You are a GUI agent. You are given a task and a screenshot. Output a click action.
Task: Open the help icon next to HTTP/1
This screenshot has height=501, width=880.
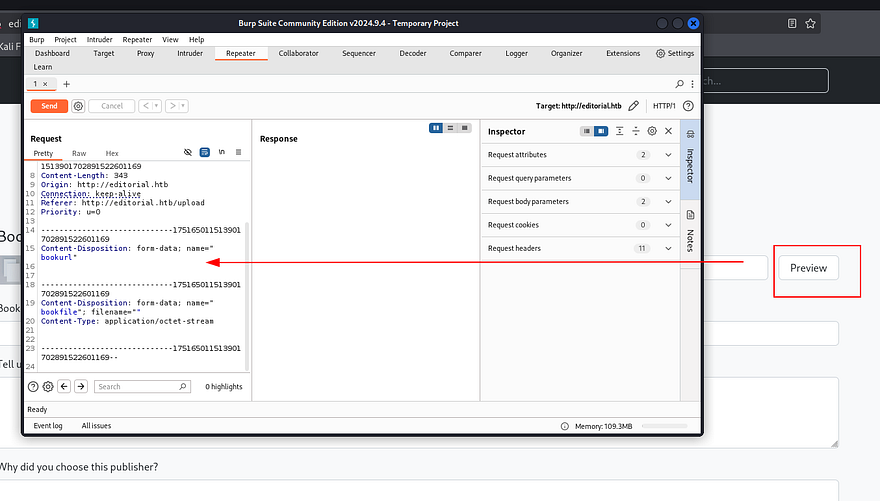tap(688, 106)
